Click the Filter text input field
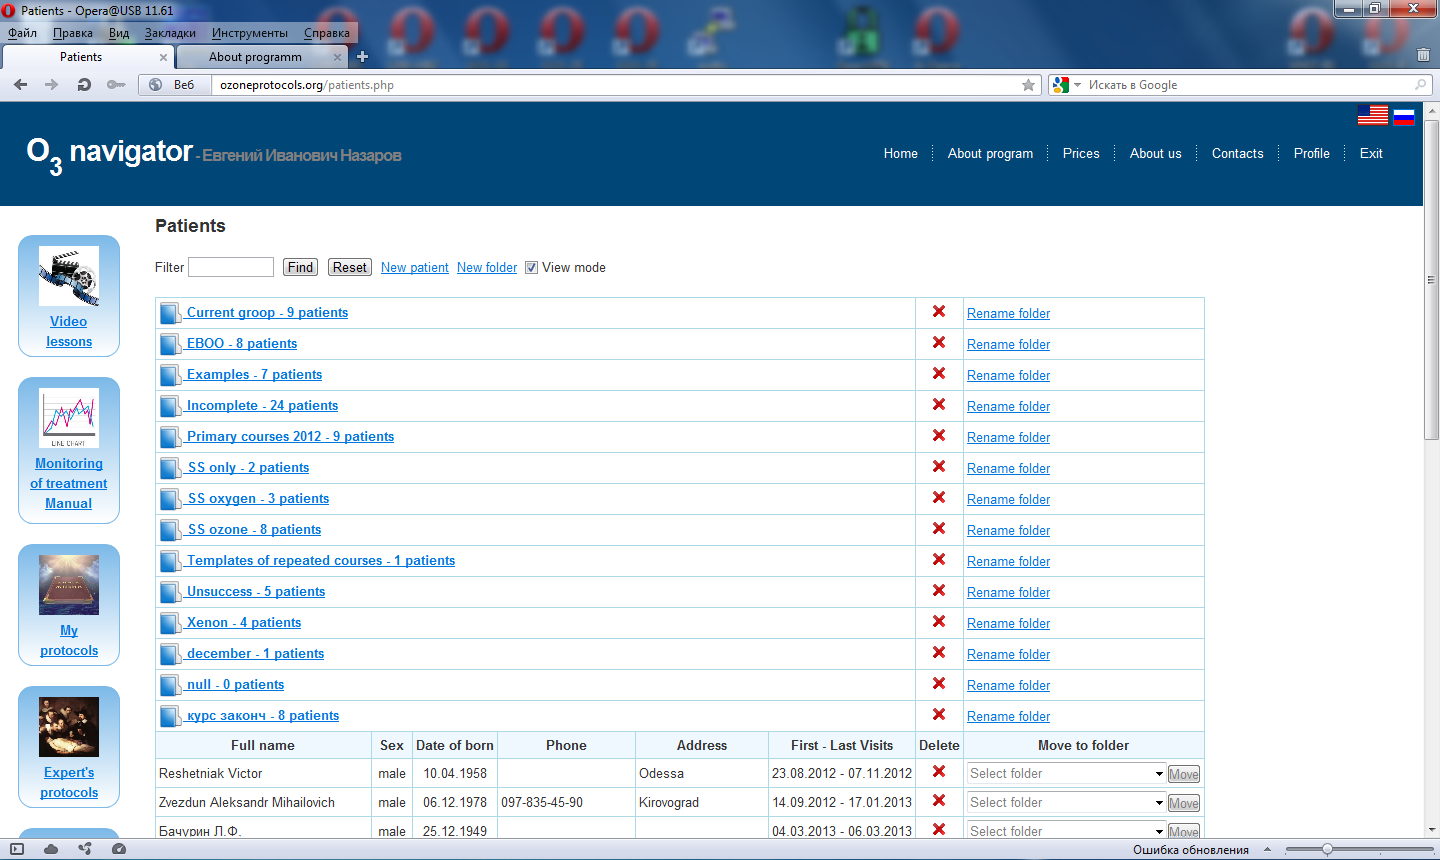Screen dimensions: 1440x860 231,267
